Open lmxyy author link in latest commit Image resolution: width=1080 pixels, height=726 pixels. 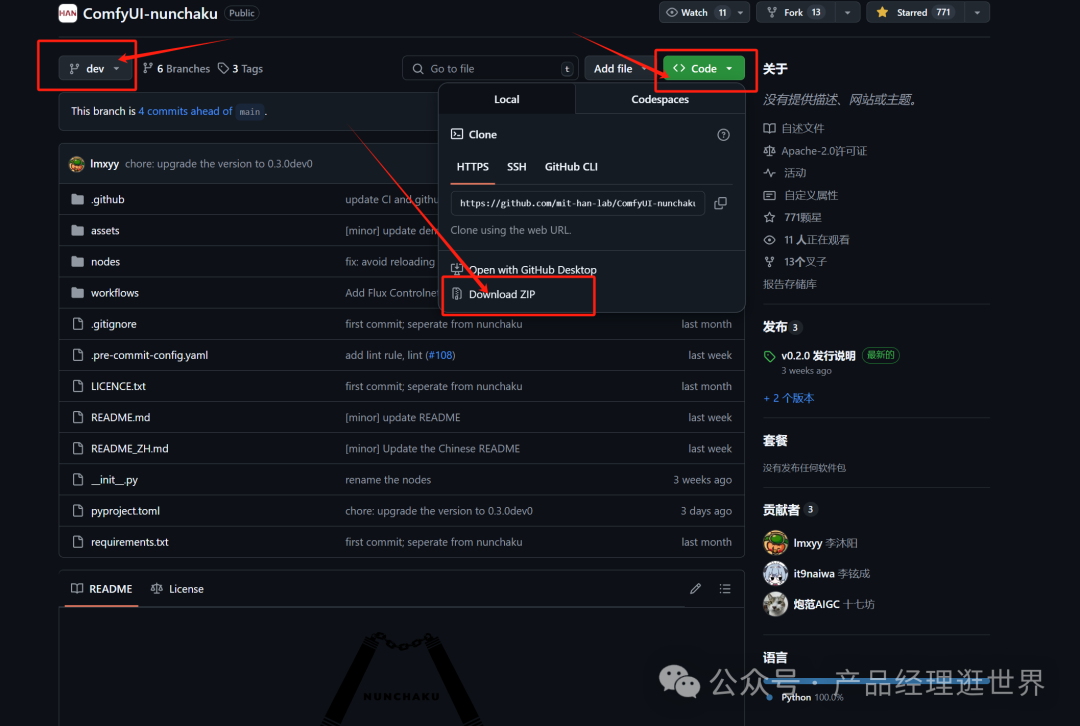pos(105,164)
